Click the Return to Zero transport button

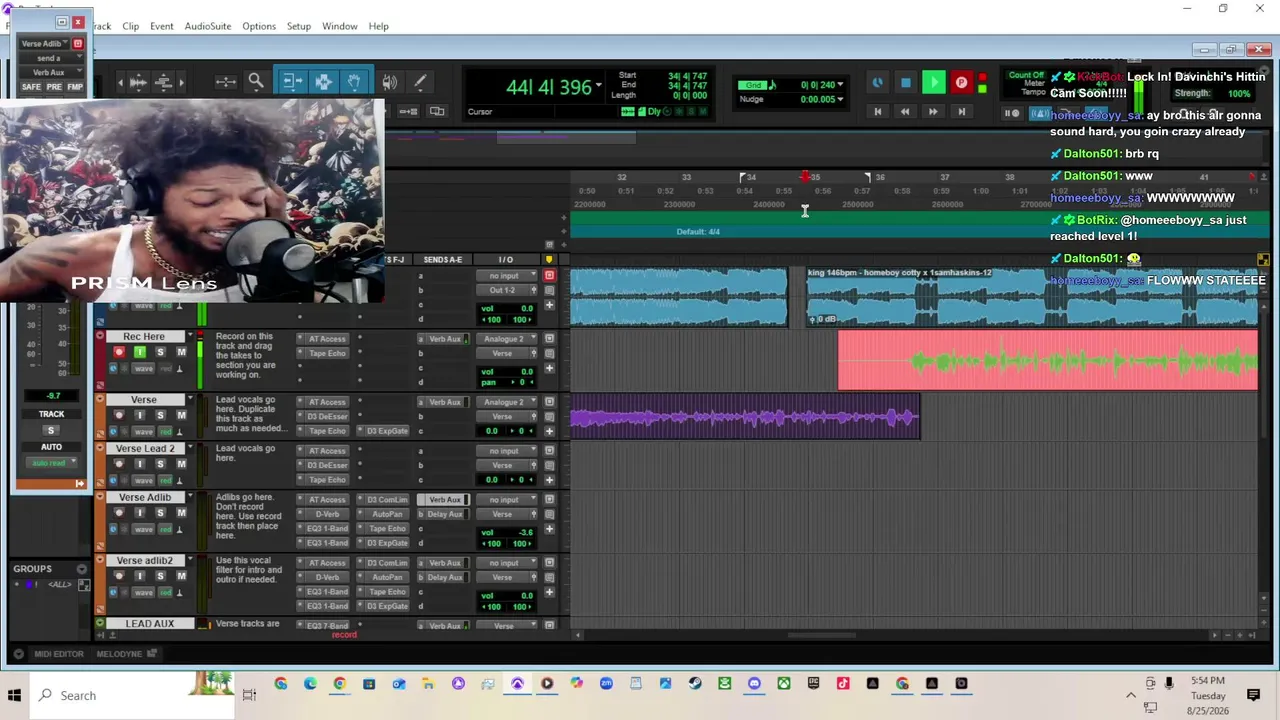tap(878, 112)
